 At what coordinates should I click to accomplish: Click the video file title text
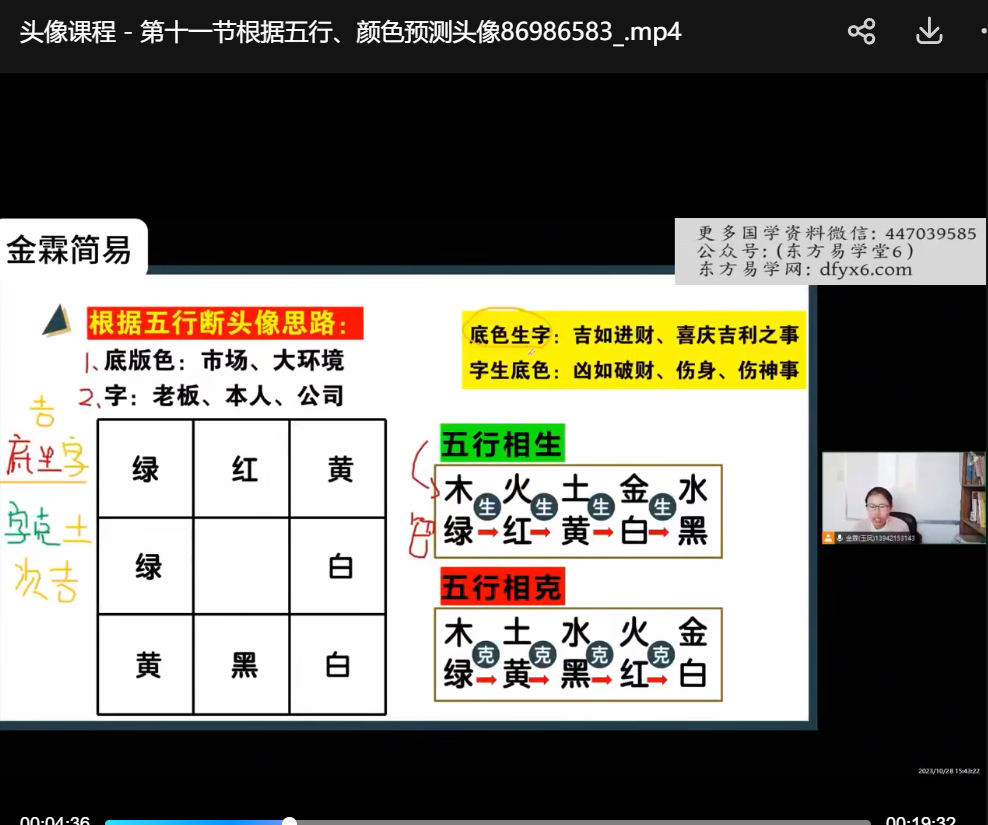350,32
